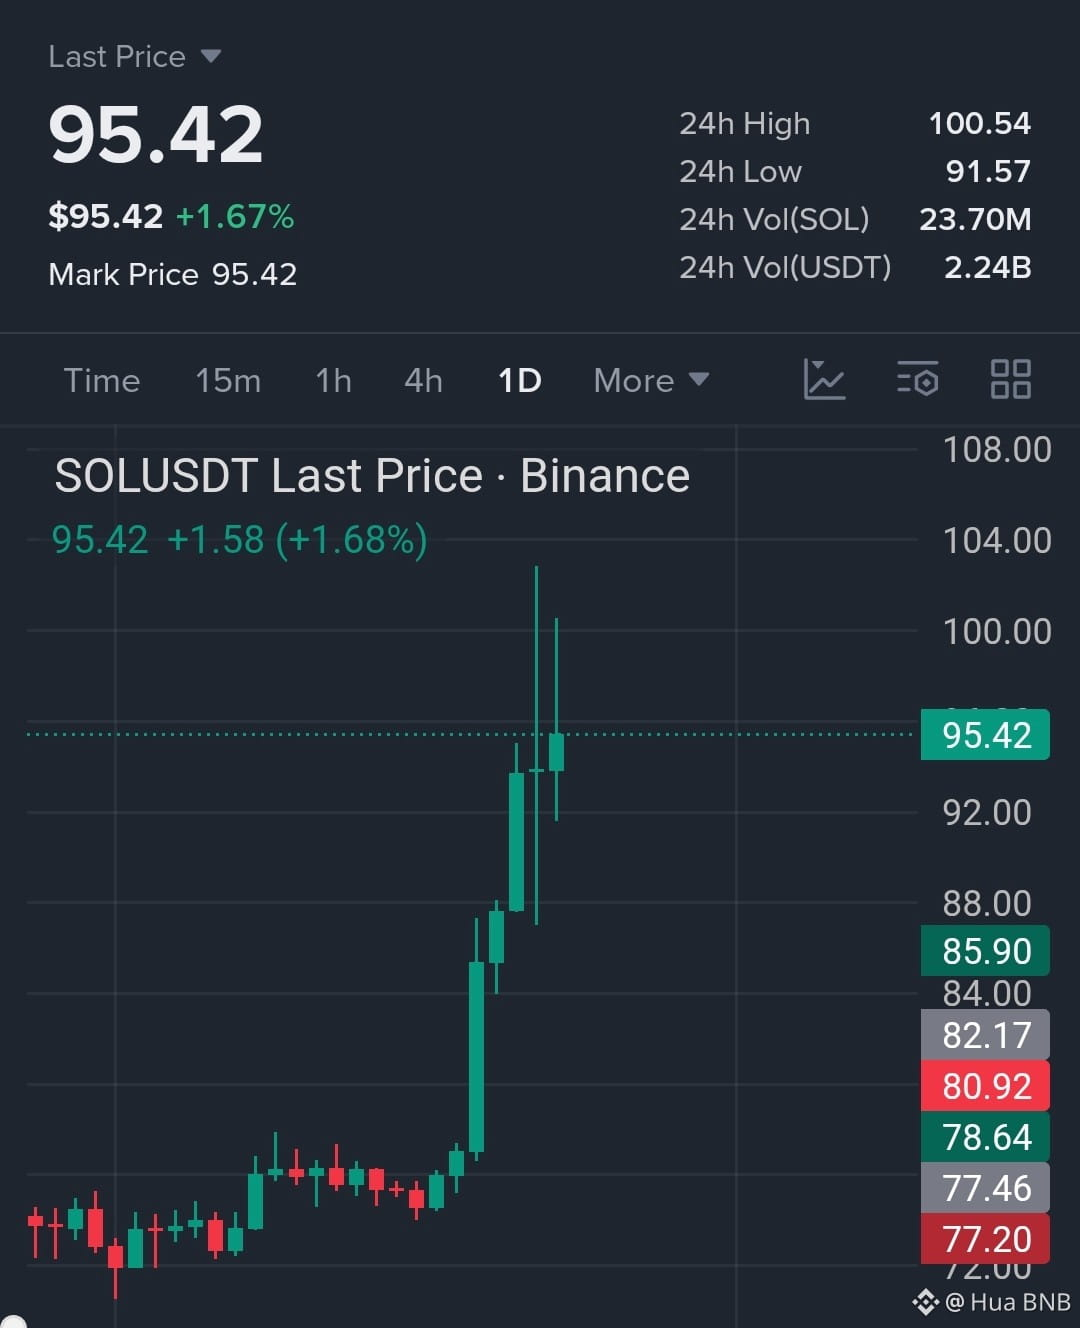The height and width of the screenshot is (1328, 1080).
Task: Click the 24h Low value 91.57
Action: [988, 171]
